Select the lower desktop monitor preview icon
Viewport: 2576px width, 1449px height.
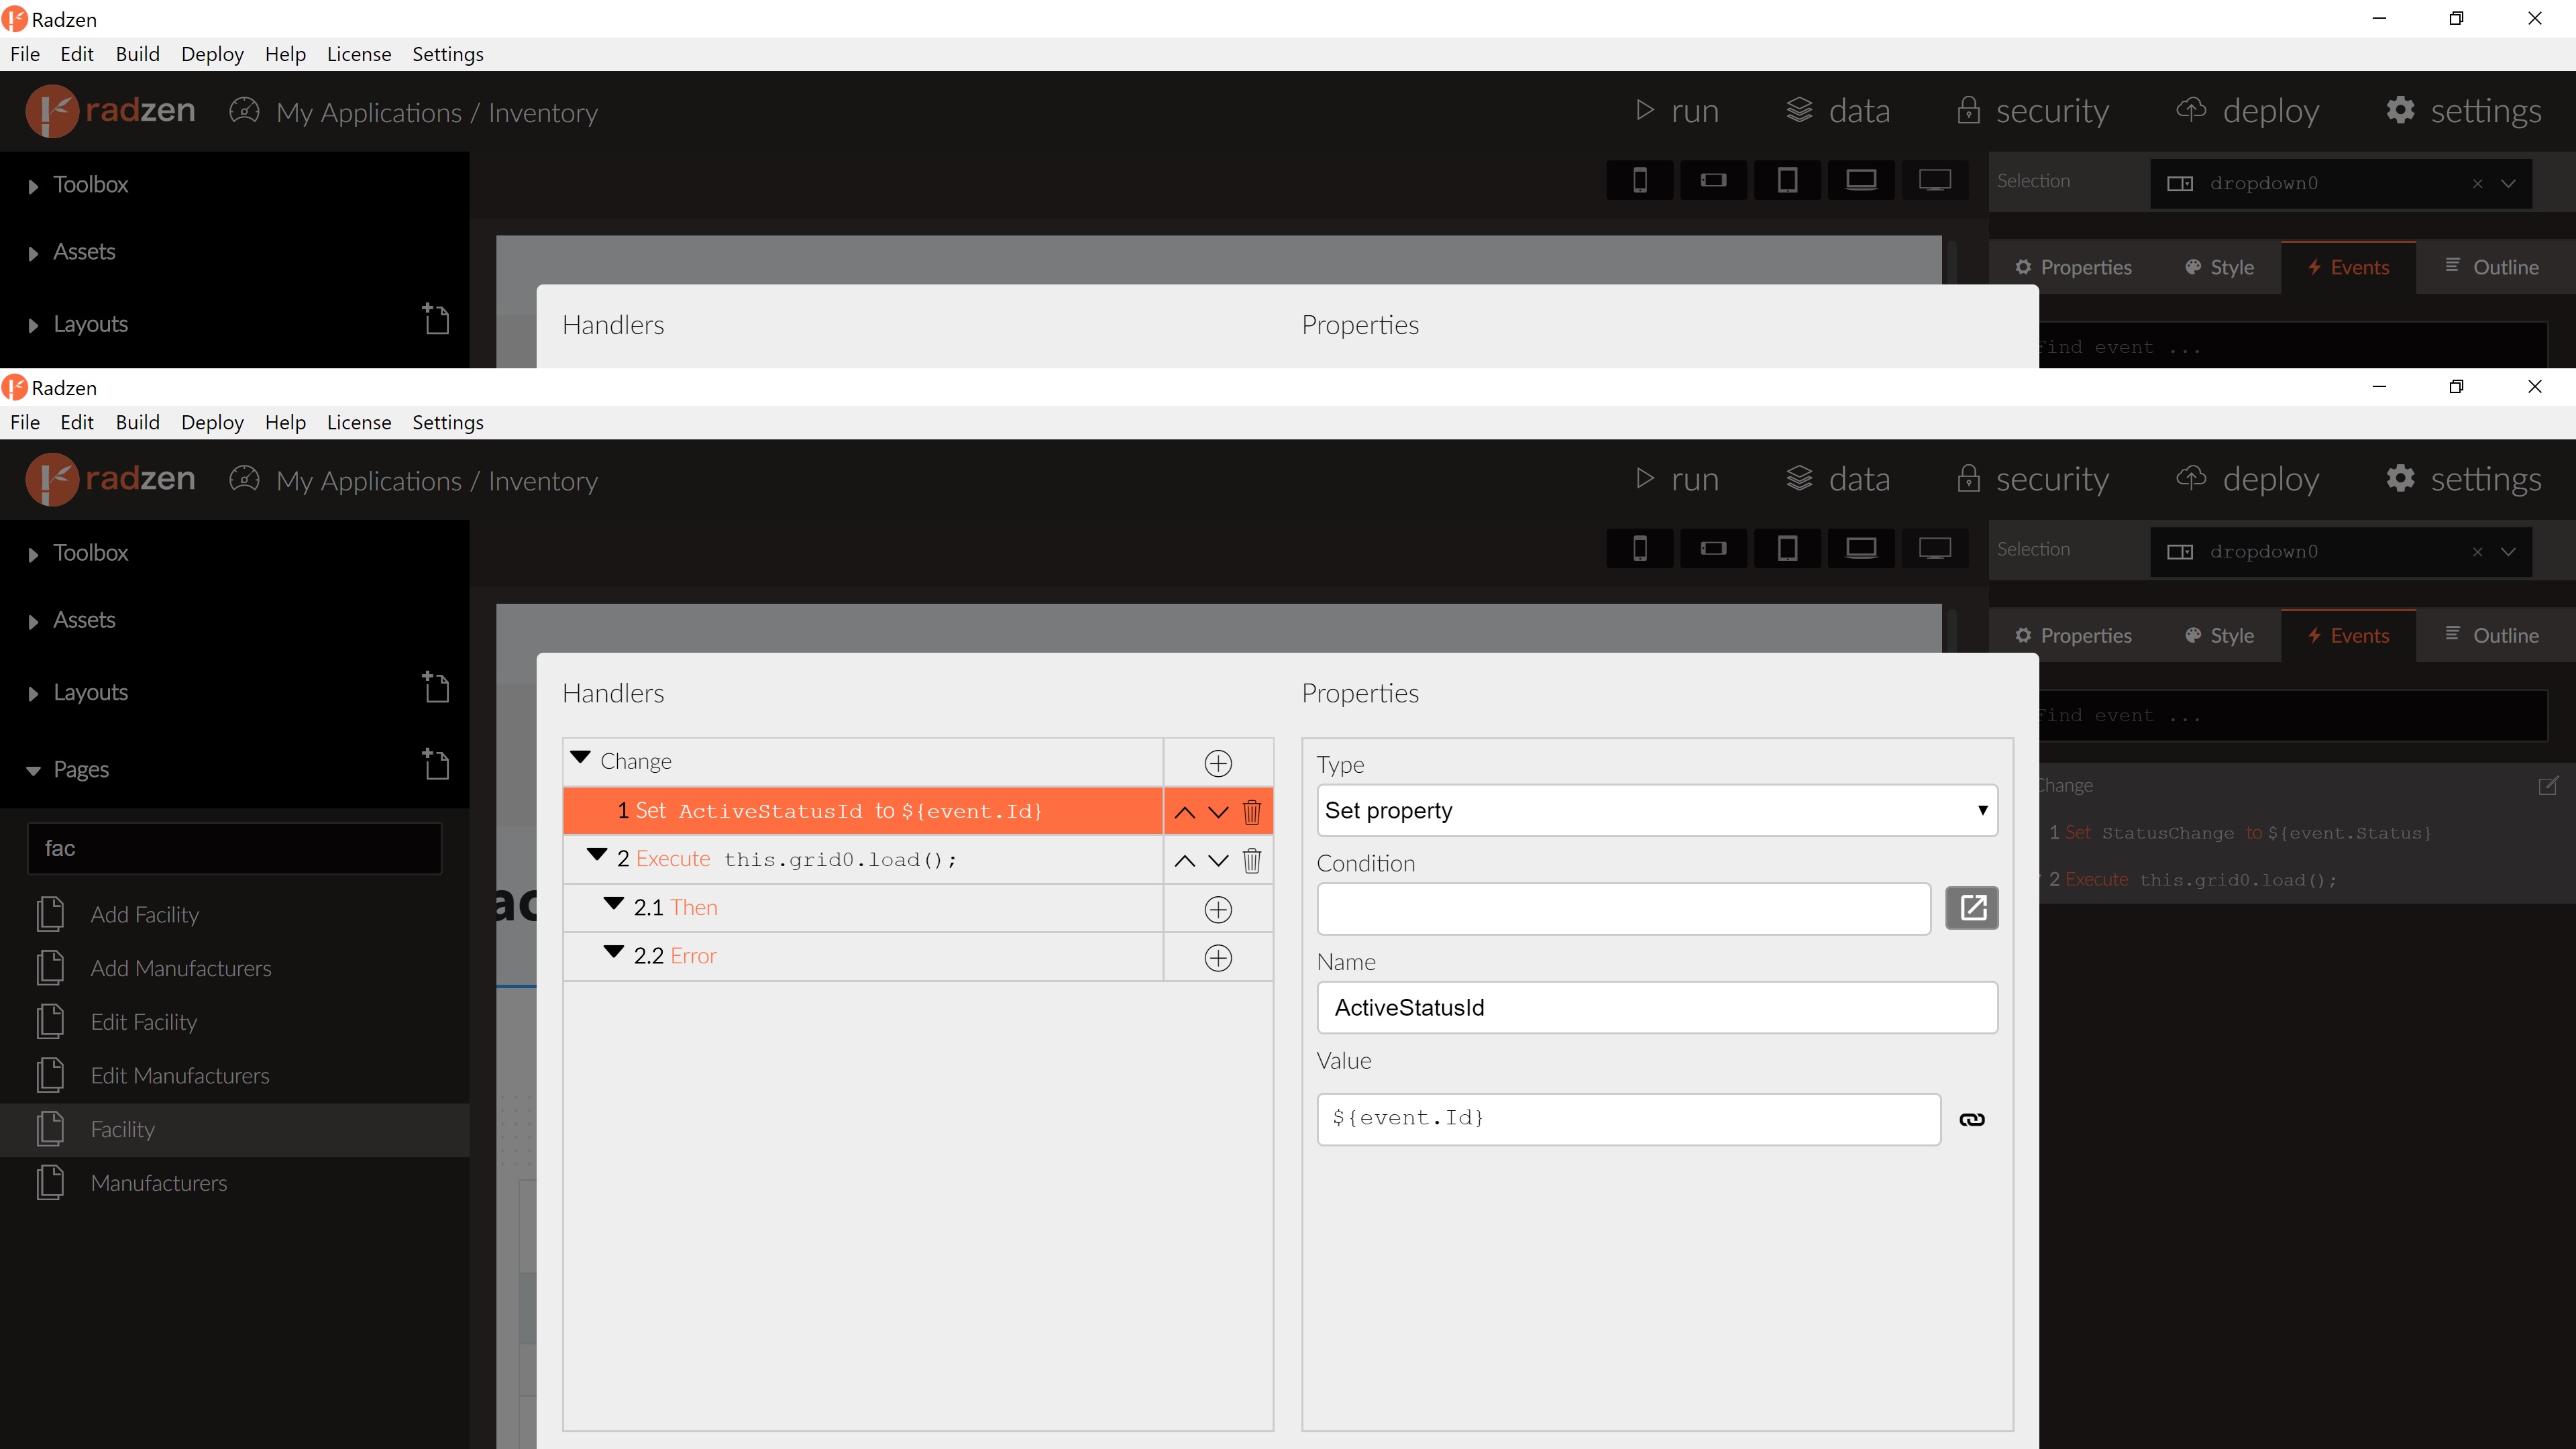tap(1934, 549)
